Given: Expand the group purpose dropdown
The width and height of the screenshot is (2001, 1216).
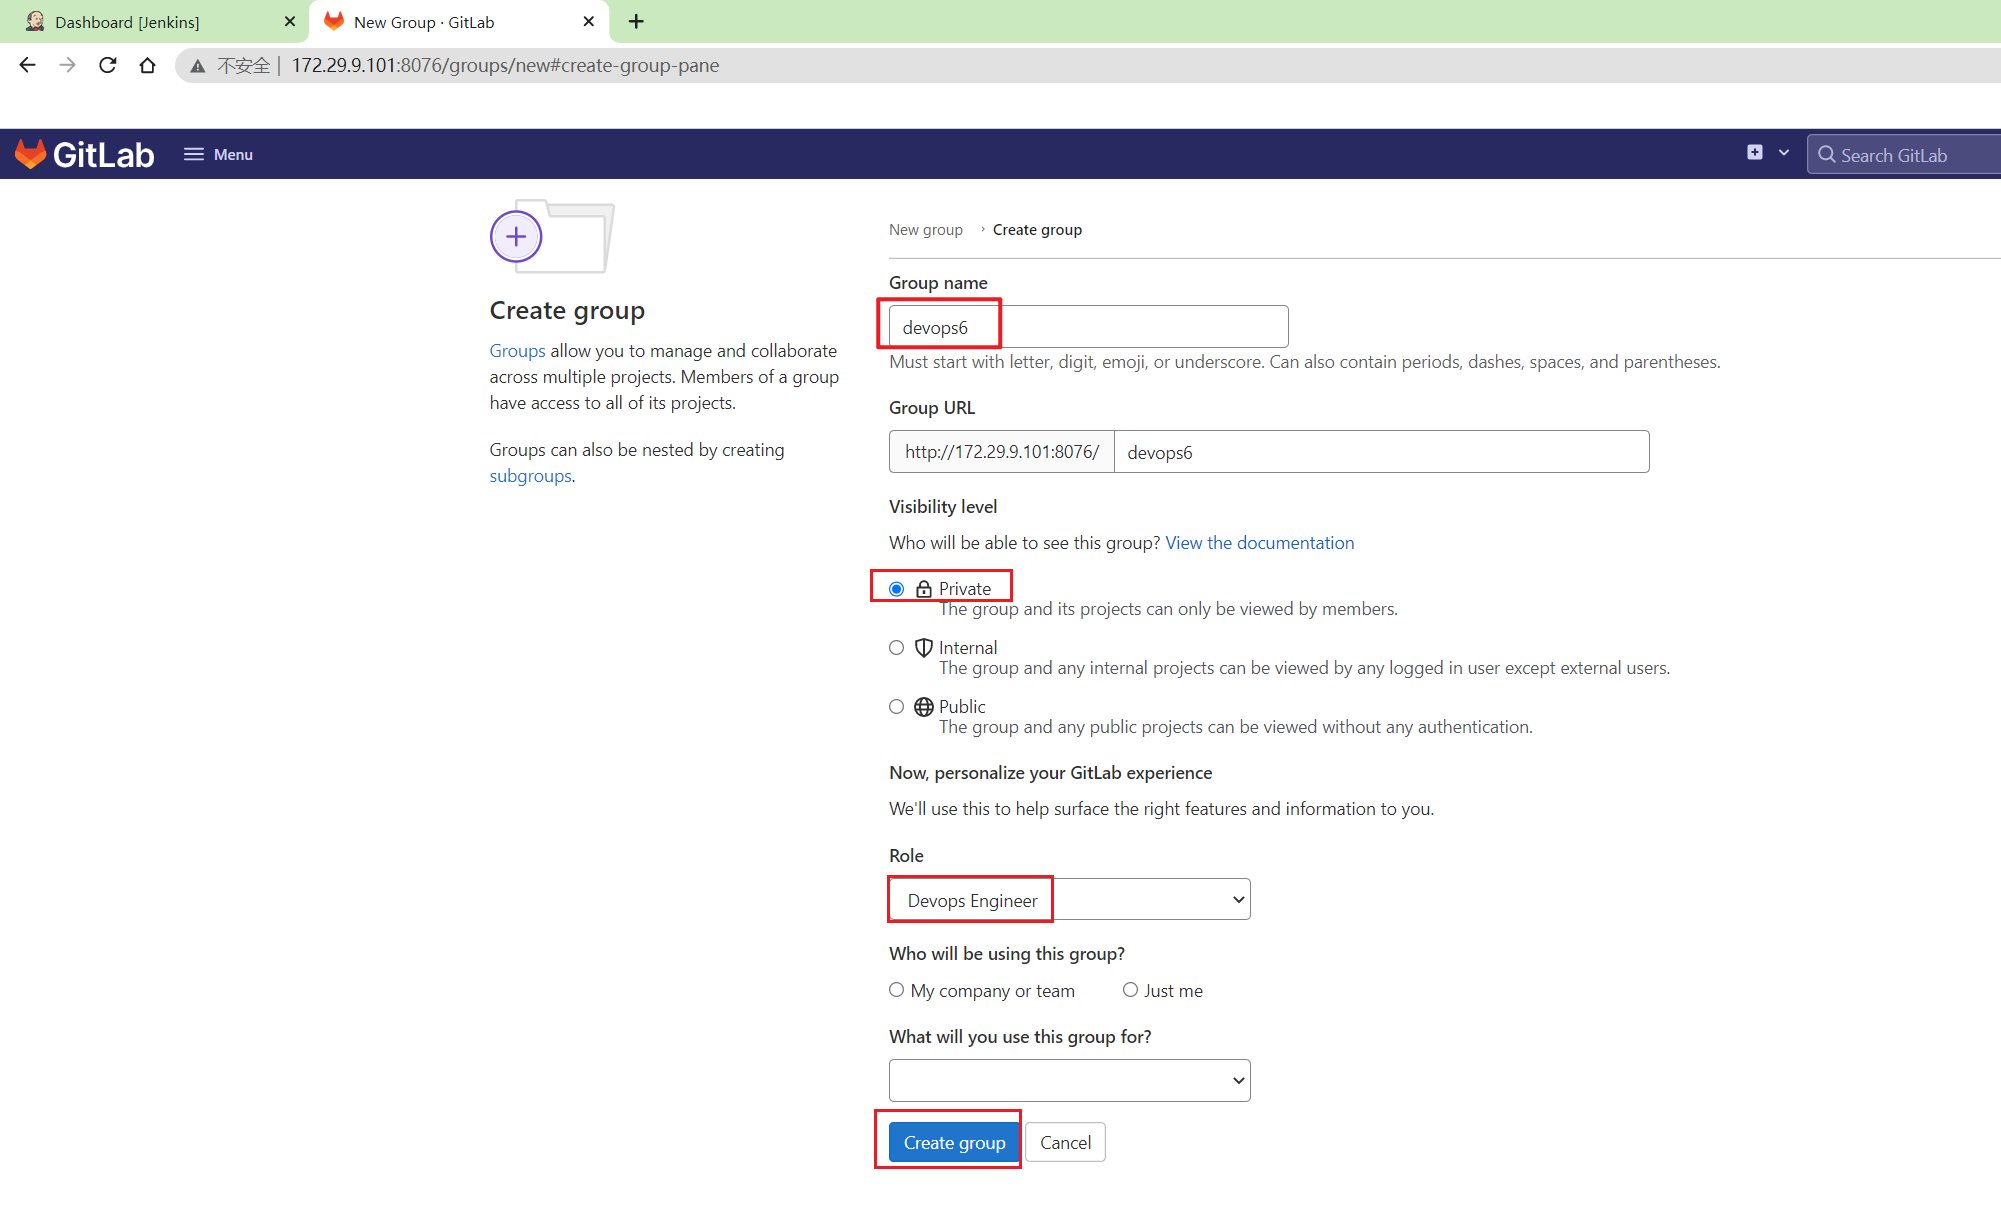Looking at the screenshot, I should [x=1069, y=1080].
